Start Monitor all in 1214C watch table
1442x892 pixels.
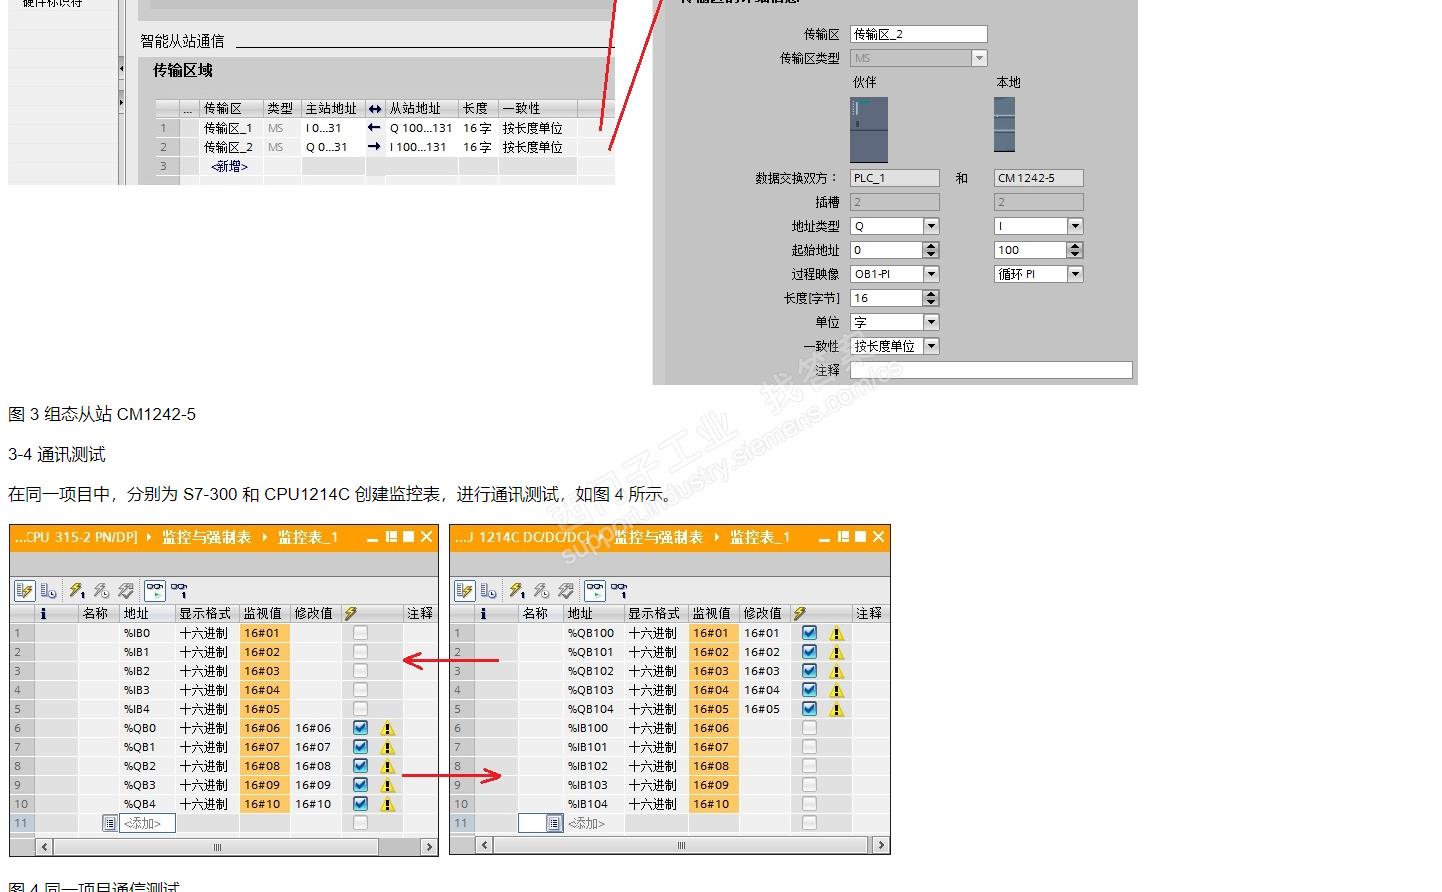click(x=594, y=591)
